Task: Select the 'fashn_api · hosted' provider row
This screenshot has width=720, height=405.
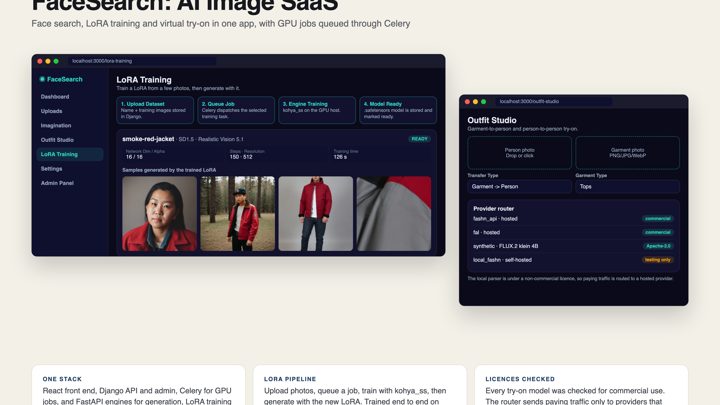Action: (x=573, y=219)
